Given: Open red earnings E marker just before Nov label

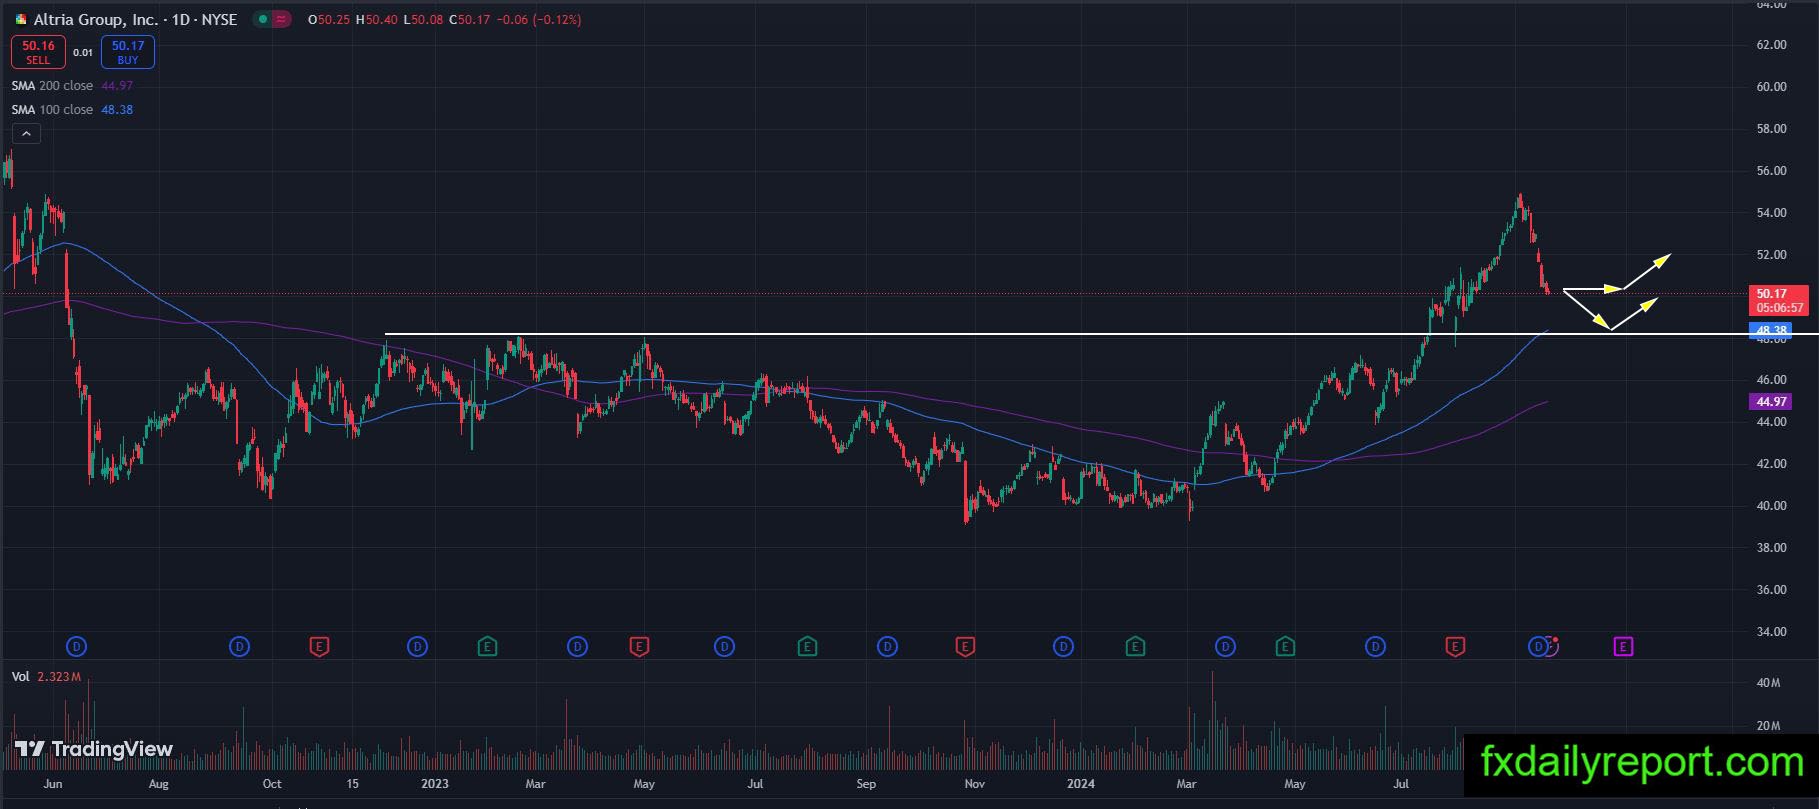Looking at the screenshot, I should (965, 647).
